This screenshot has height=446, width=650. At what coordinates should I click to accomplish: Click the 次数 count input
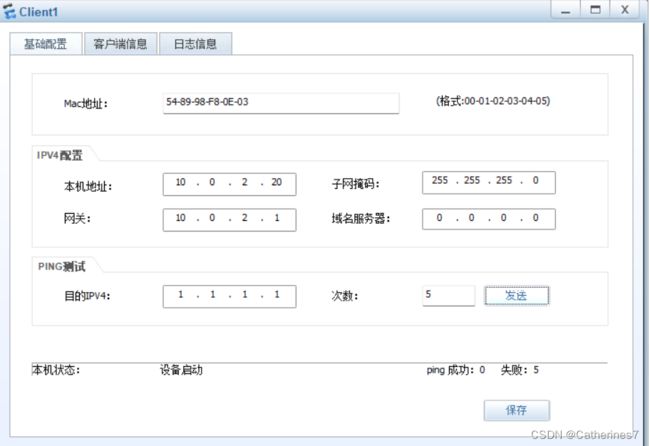(x=449, y=295)
